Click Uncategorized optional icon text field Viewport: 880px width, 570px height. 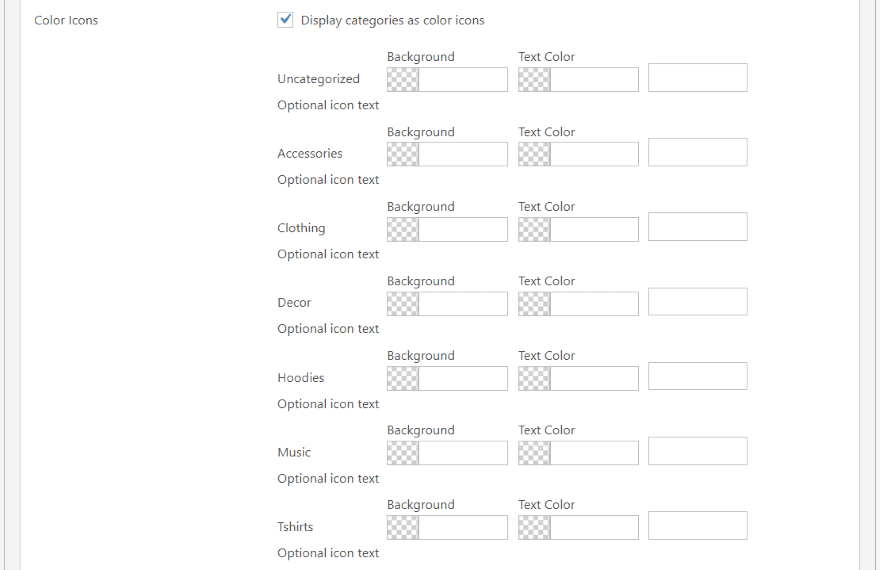coord(697,78)
